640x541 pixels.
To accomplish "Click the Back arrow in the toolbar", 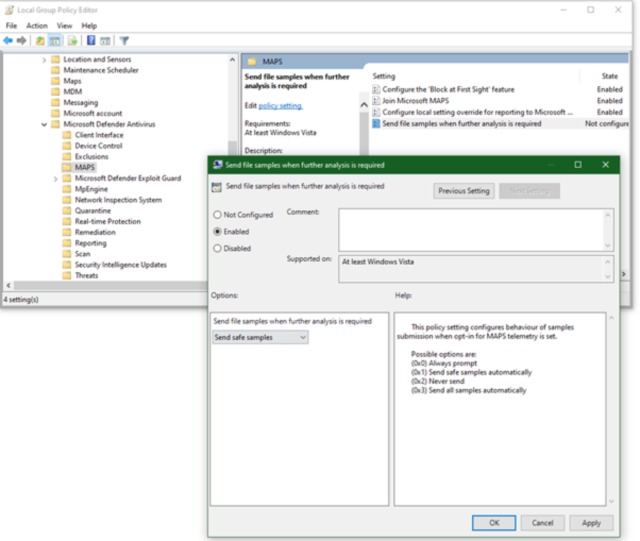I will tap(8, 40).
